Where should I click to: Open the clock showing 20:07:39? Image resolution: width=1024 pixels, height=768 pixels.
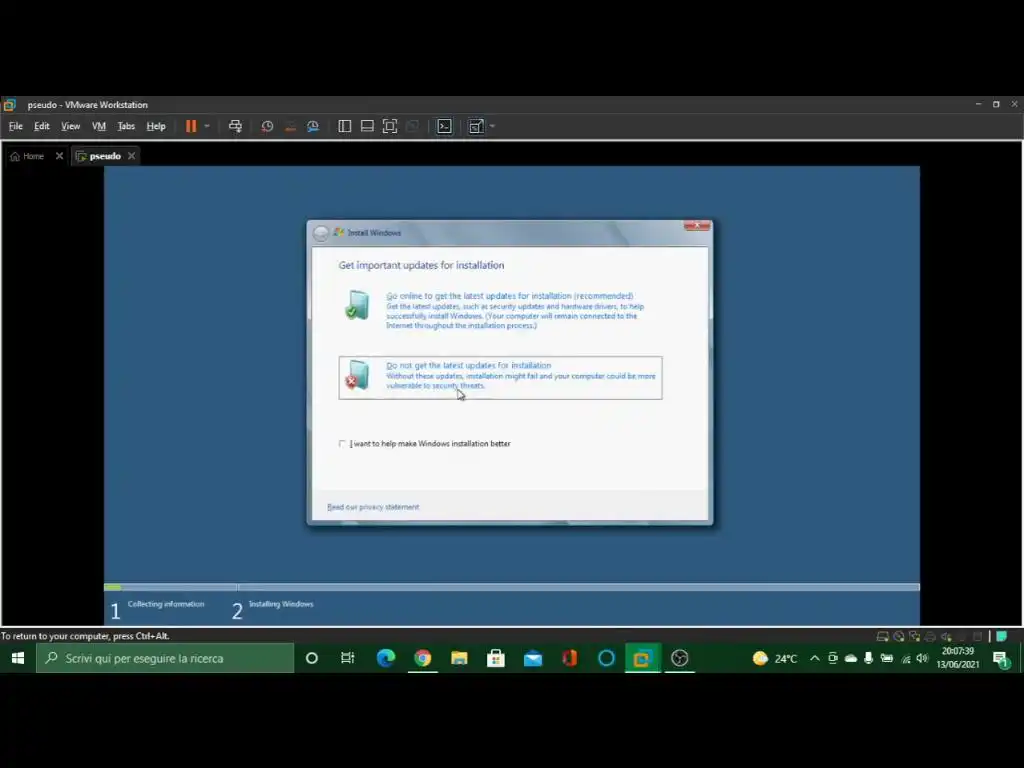pyautogui.click(x=958, y=658)
